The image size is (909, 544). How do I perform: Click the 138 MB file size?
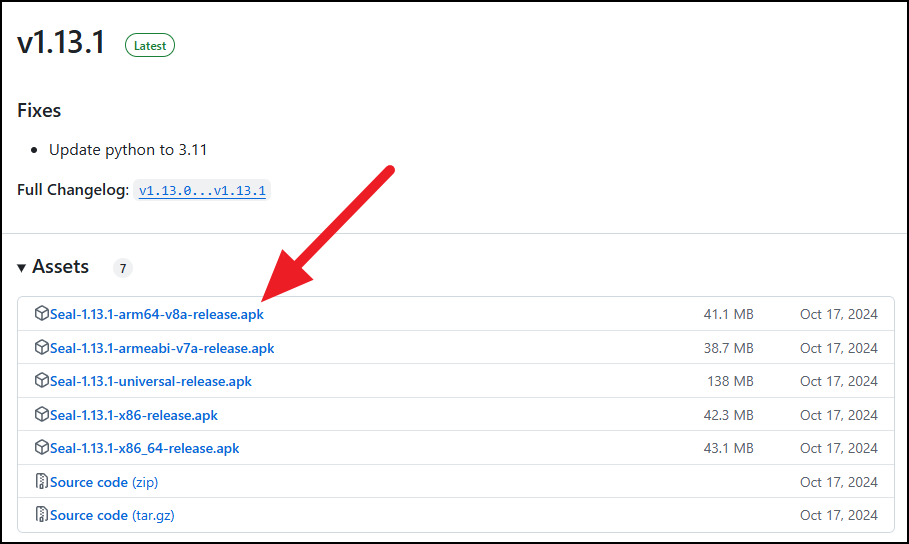[x=730, y=382]
